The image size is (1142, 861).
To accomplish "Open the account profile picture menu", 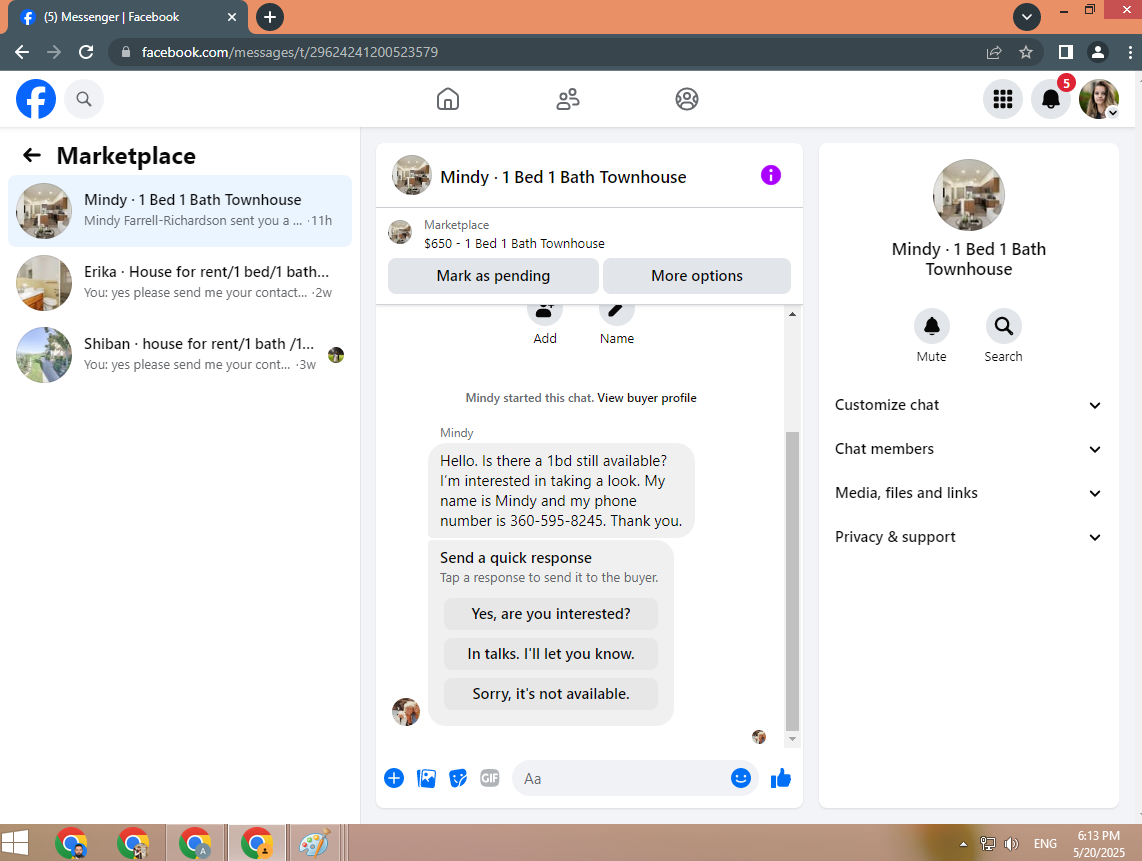I will [x=1098, y=99].
